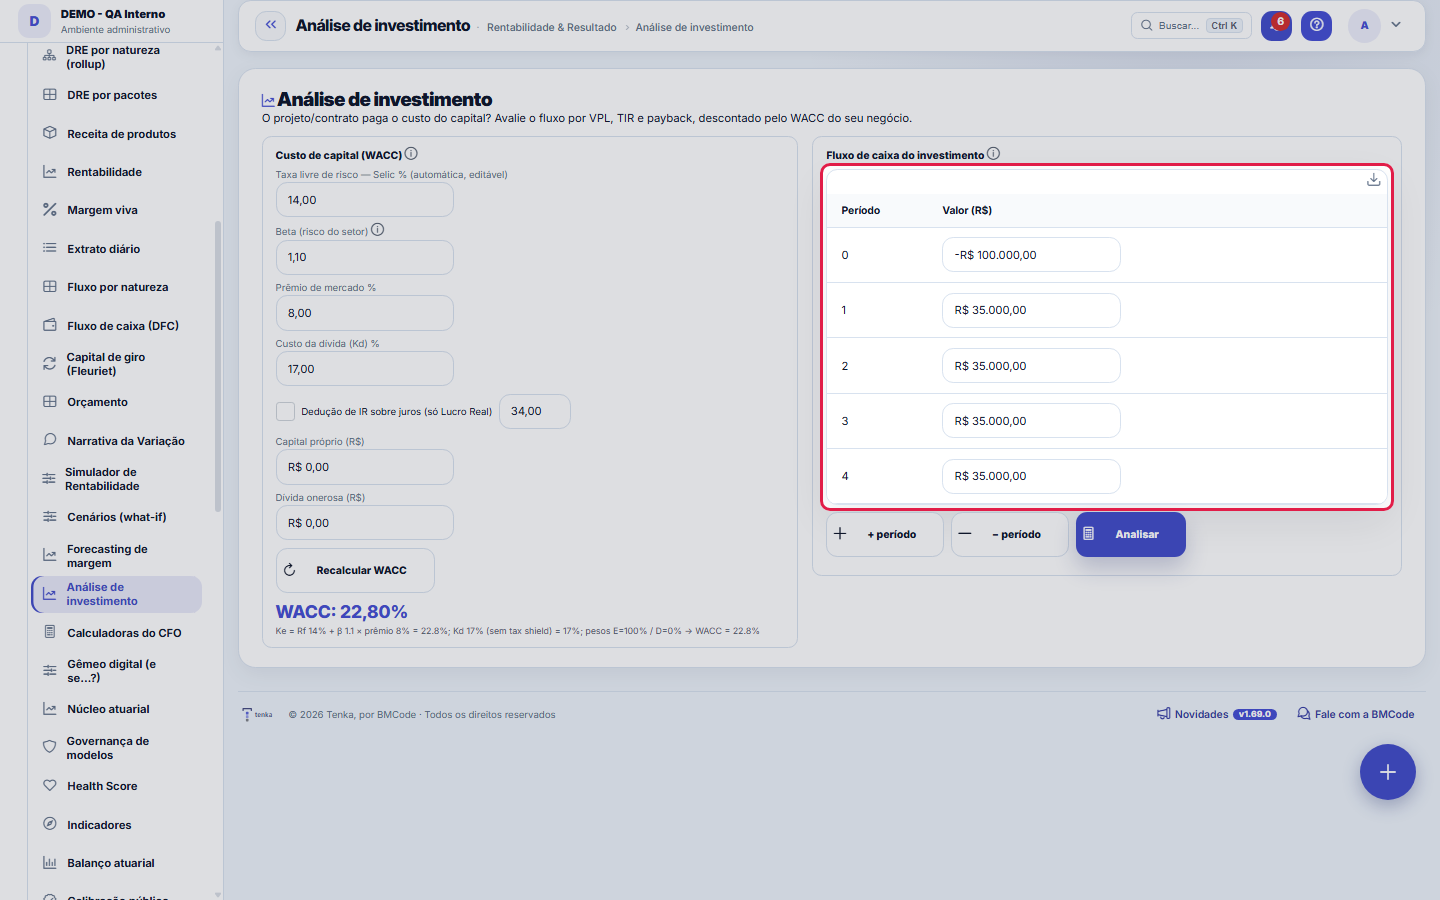Expand user menu chevron beside avatar
1440x900 pixels.
1396,25
